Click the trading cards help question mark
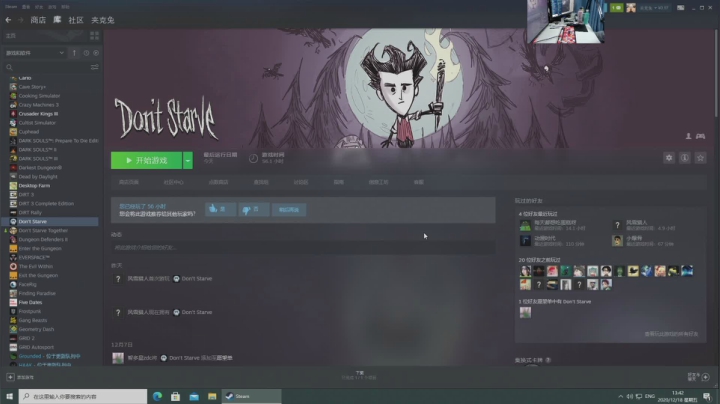 (x=548, y=360)
